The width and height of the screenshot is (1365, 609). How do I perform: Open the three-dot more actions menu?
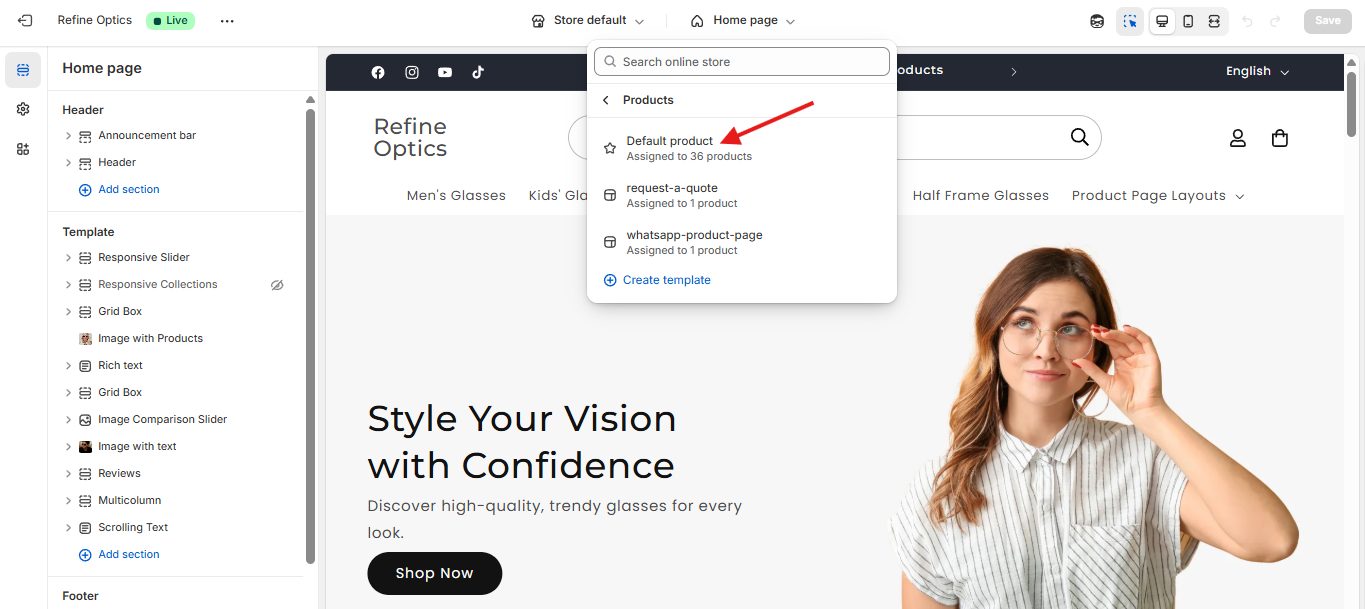point(227,21)
